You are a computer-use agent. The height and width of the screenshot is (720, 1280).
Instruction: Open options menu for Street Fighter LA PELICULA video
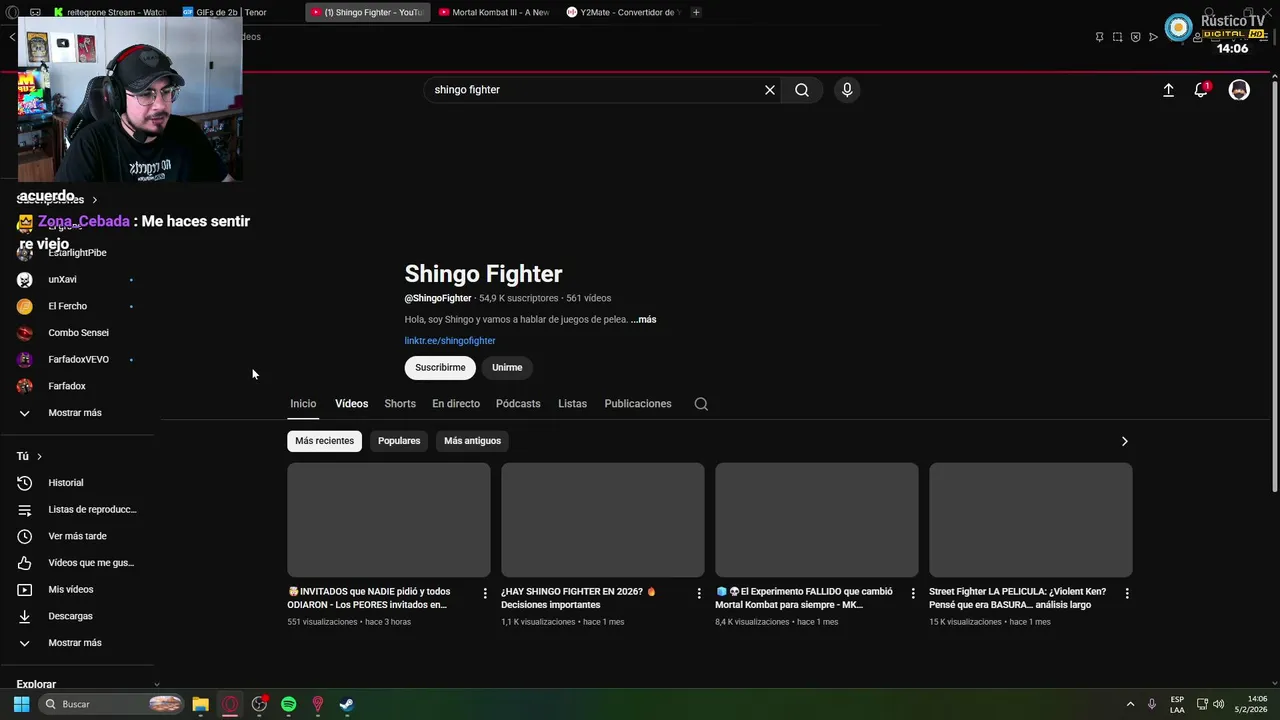click(x=1127, y=593)
